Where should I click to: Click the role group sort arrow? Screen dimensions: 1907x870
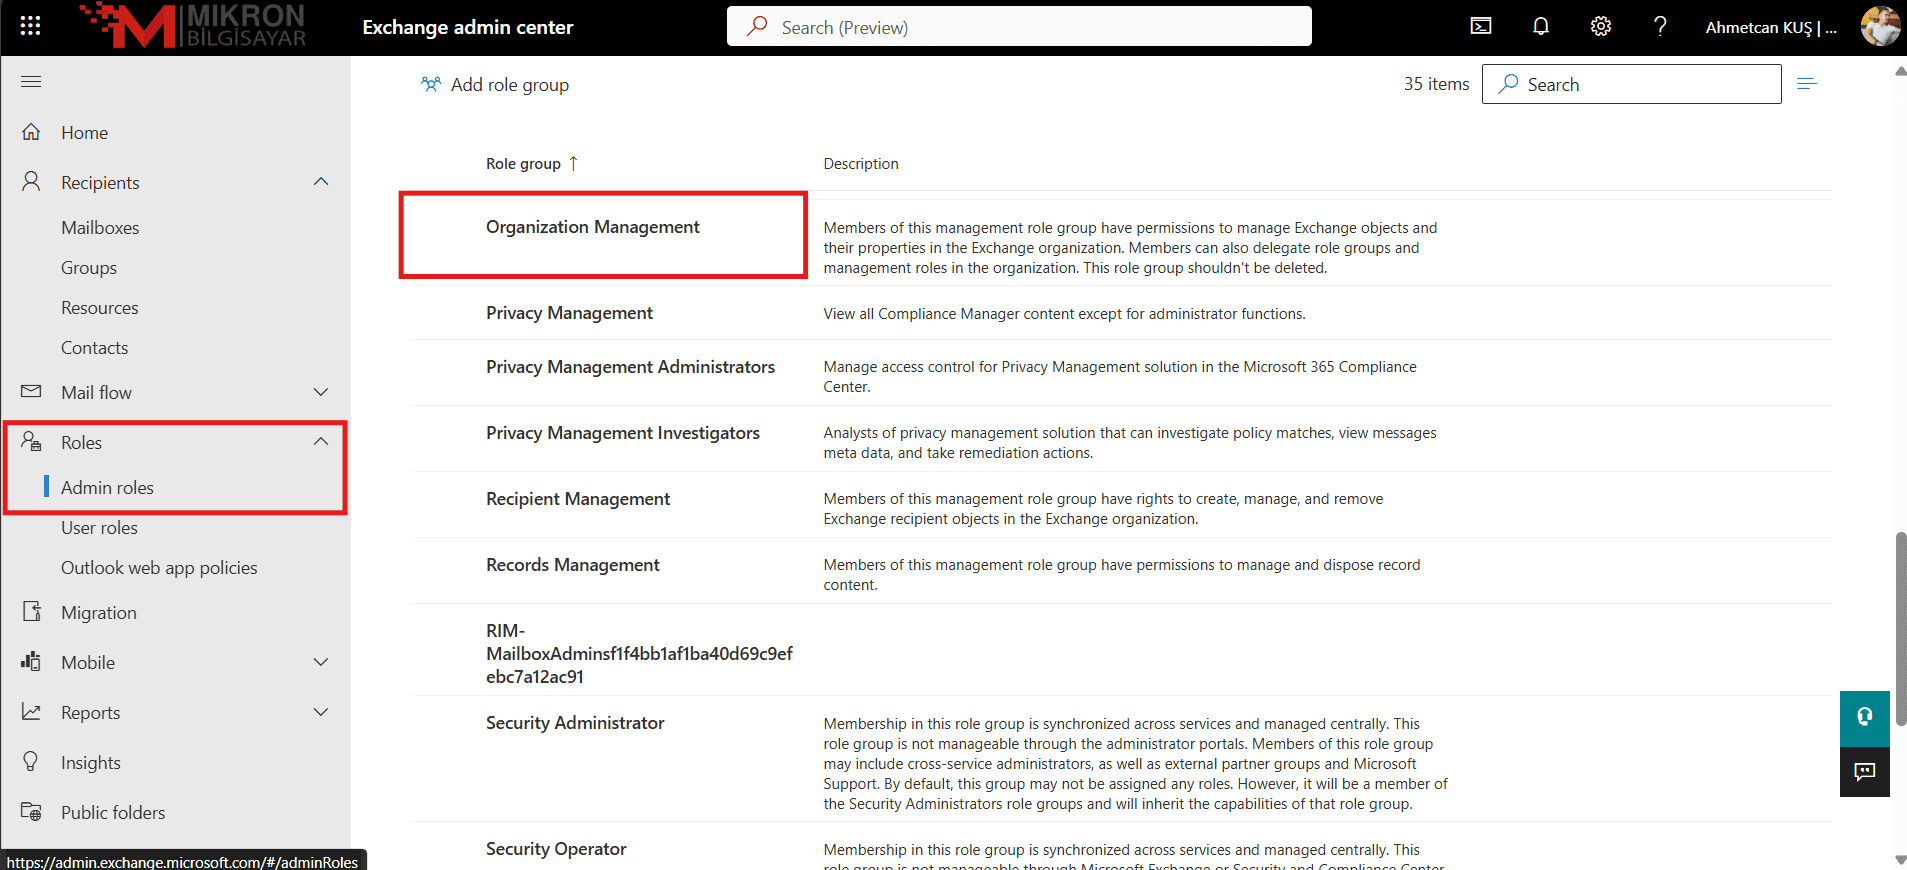(x=573, y=163)
